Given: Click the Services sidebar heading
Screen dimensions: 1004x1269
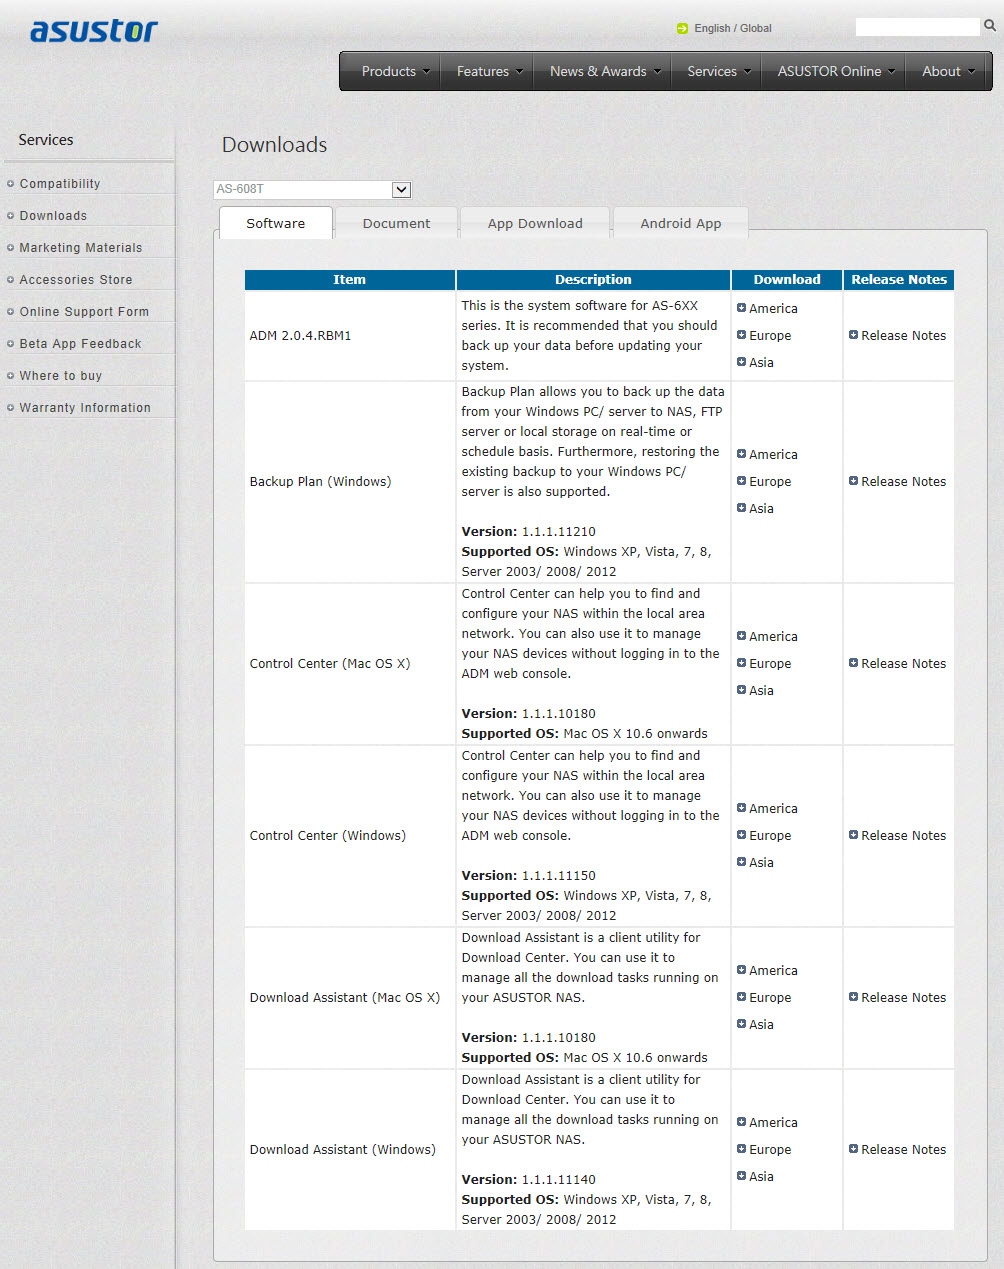Looking at the screenshot, I should click(x=46, y=140).
